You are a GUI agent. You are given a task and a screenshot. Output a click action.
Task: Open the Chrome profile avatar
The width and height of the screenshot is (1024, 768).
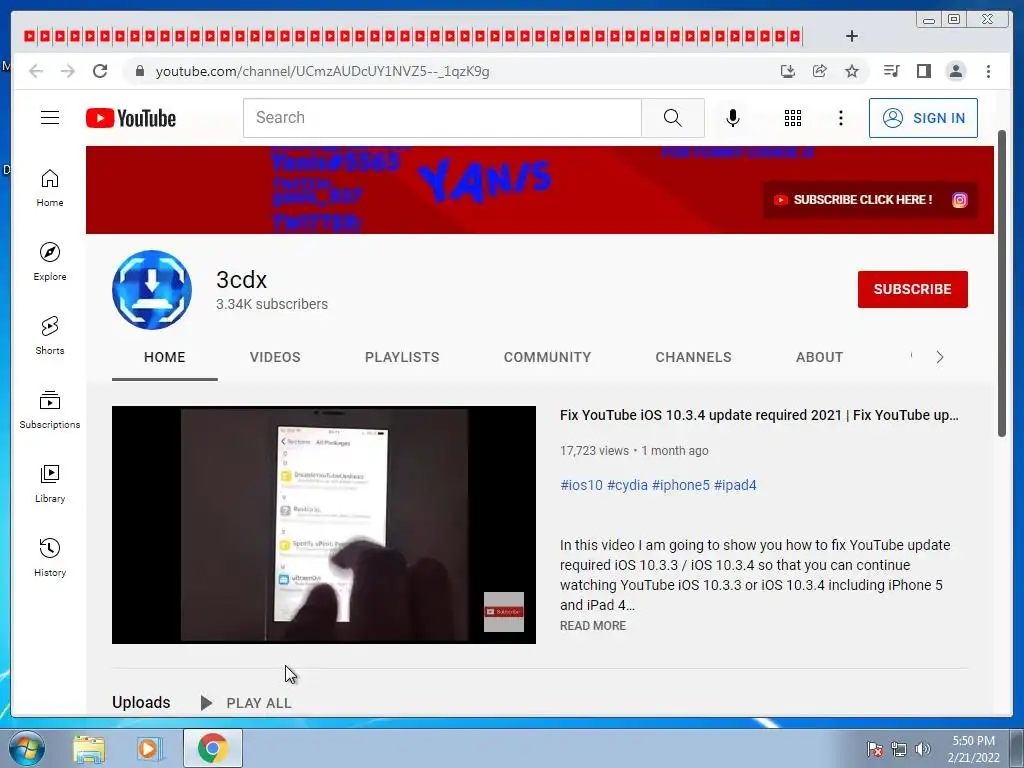coord(955,71)
